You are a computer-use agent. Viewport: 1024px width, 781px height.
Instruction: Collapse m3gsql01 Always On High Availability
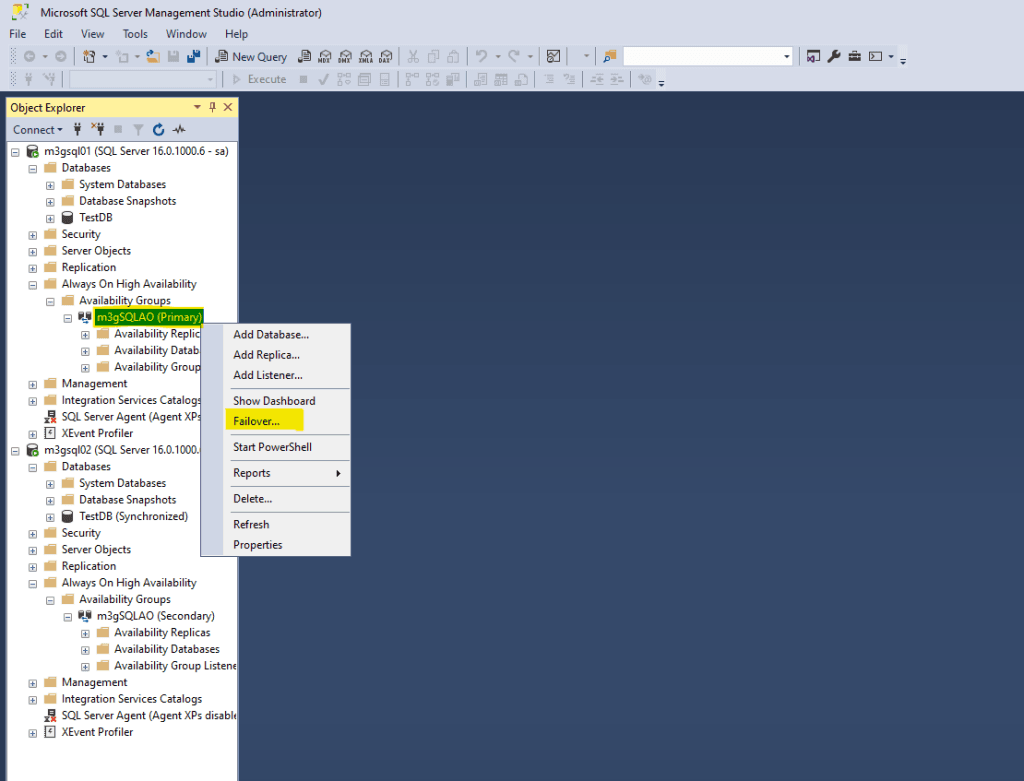click(x=33, y=285)
